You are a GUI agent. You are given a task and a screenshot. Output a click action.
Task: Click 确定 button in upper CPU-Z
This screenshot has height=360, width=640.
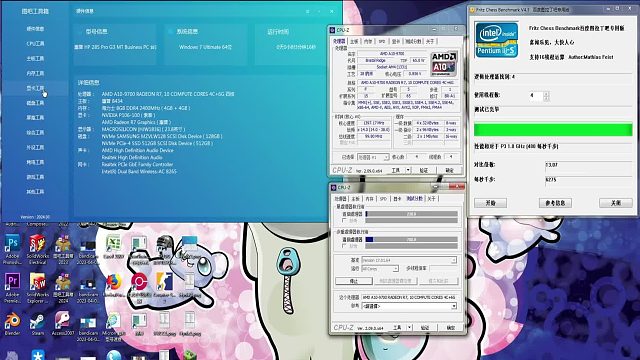point(449,170)
